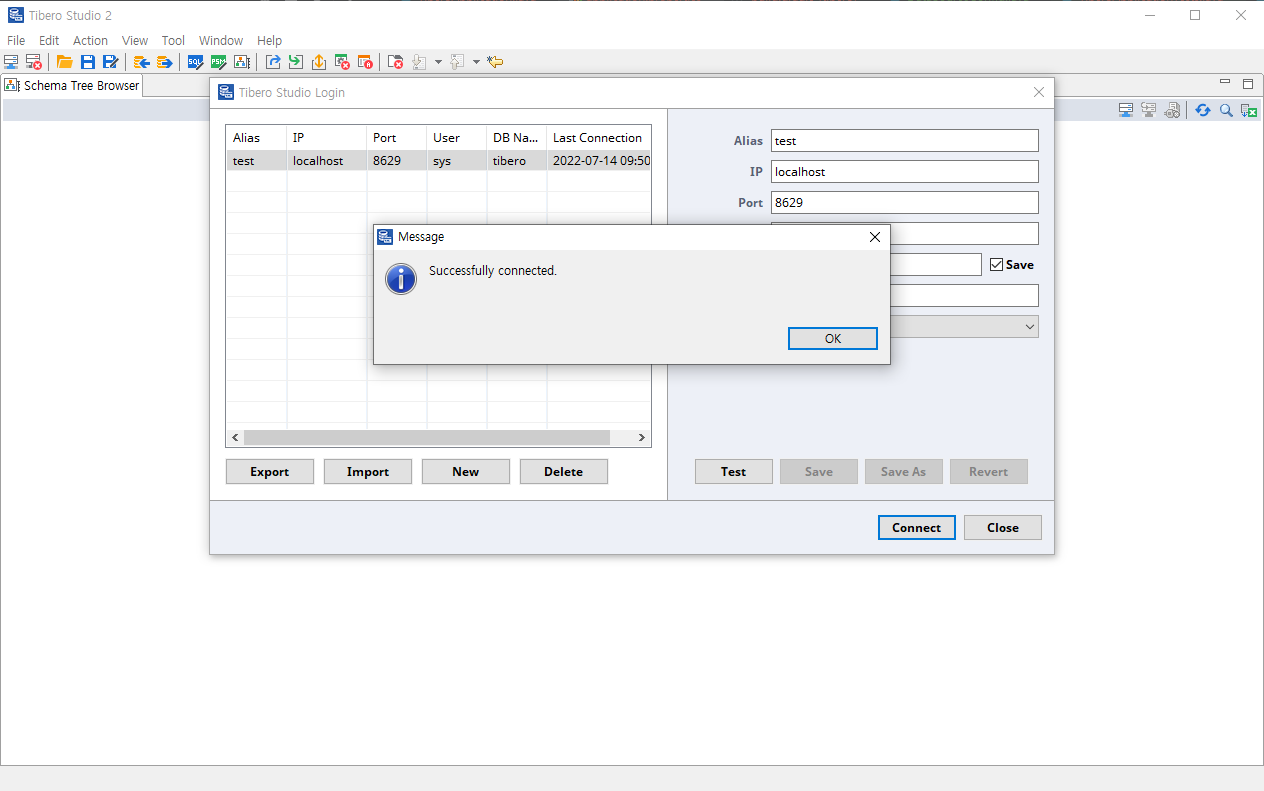Open the green PSM editor icon
This screenshot has height=791, width=1264.
click(x=219, y=62)
